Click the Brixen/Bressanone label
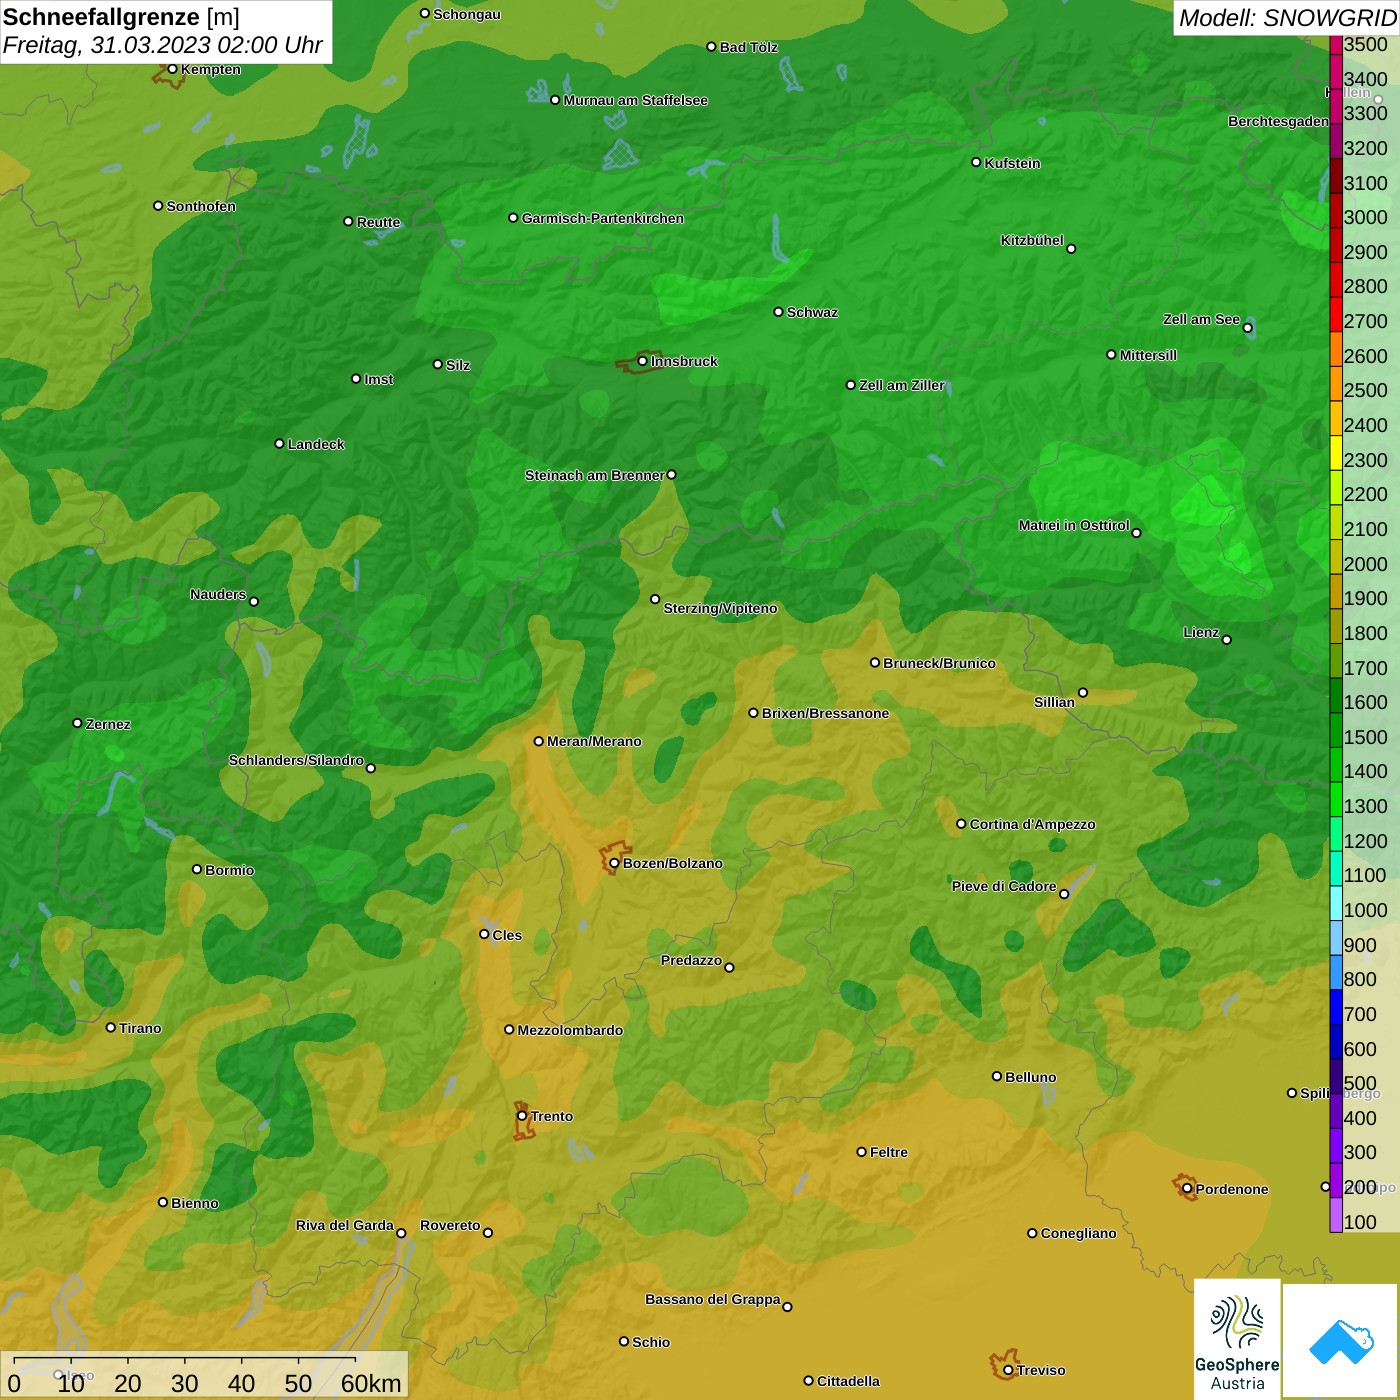The height and width of the screenshot is (1400, 1400). [825, 713]
